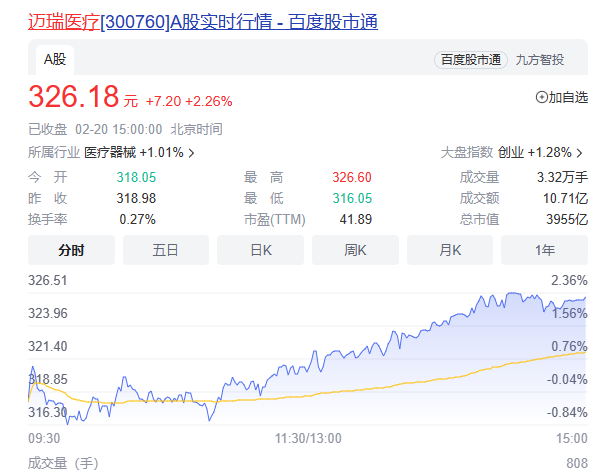Click the 总市值 value 3955亿
This screenshot has width=609, height=475.
tap(564, 219)
